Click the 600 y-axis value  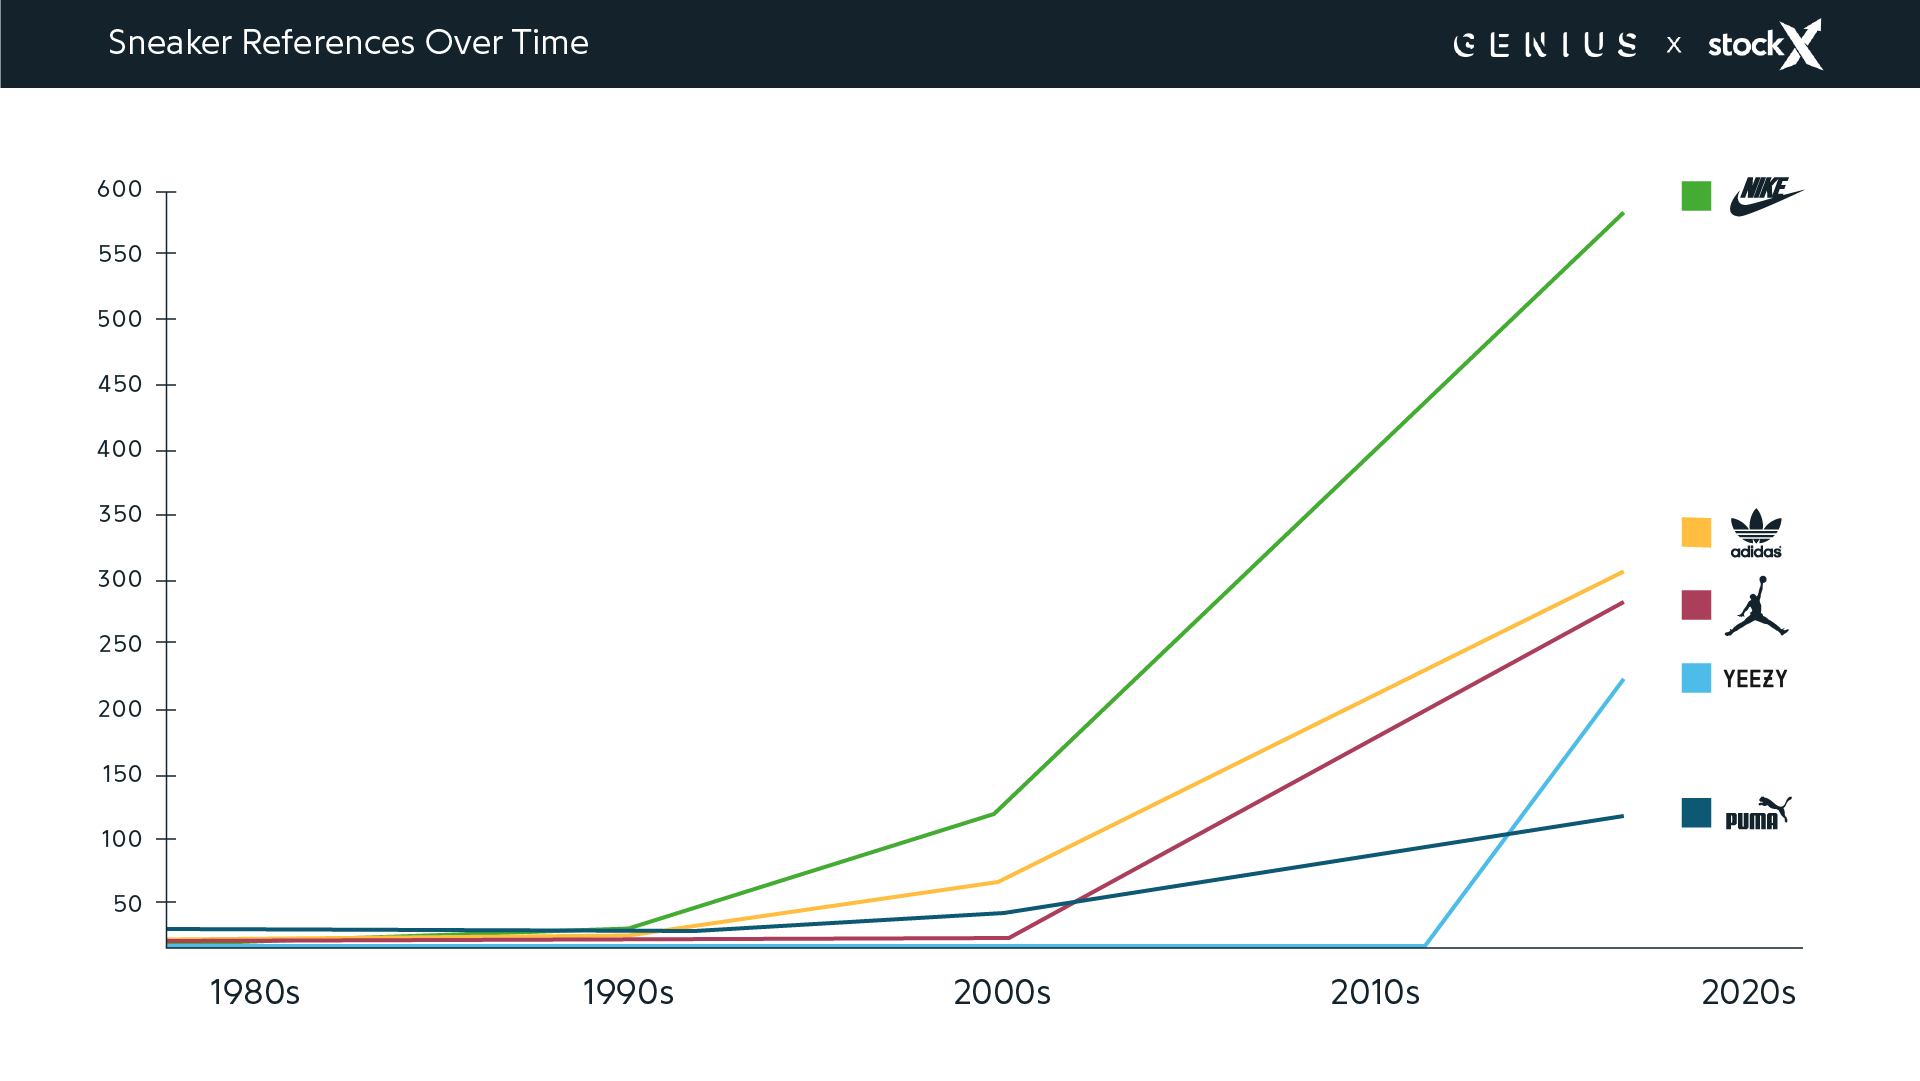point(120,190)
